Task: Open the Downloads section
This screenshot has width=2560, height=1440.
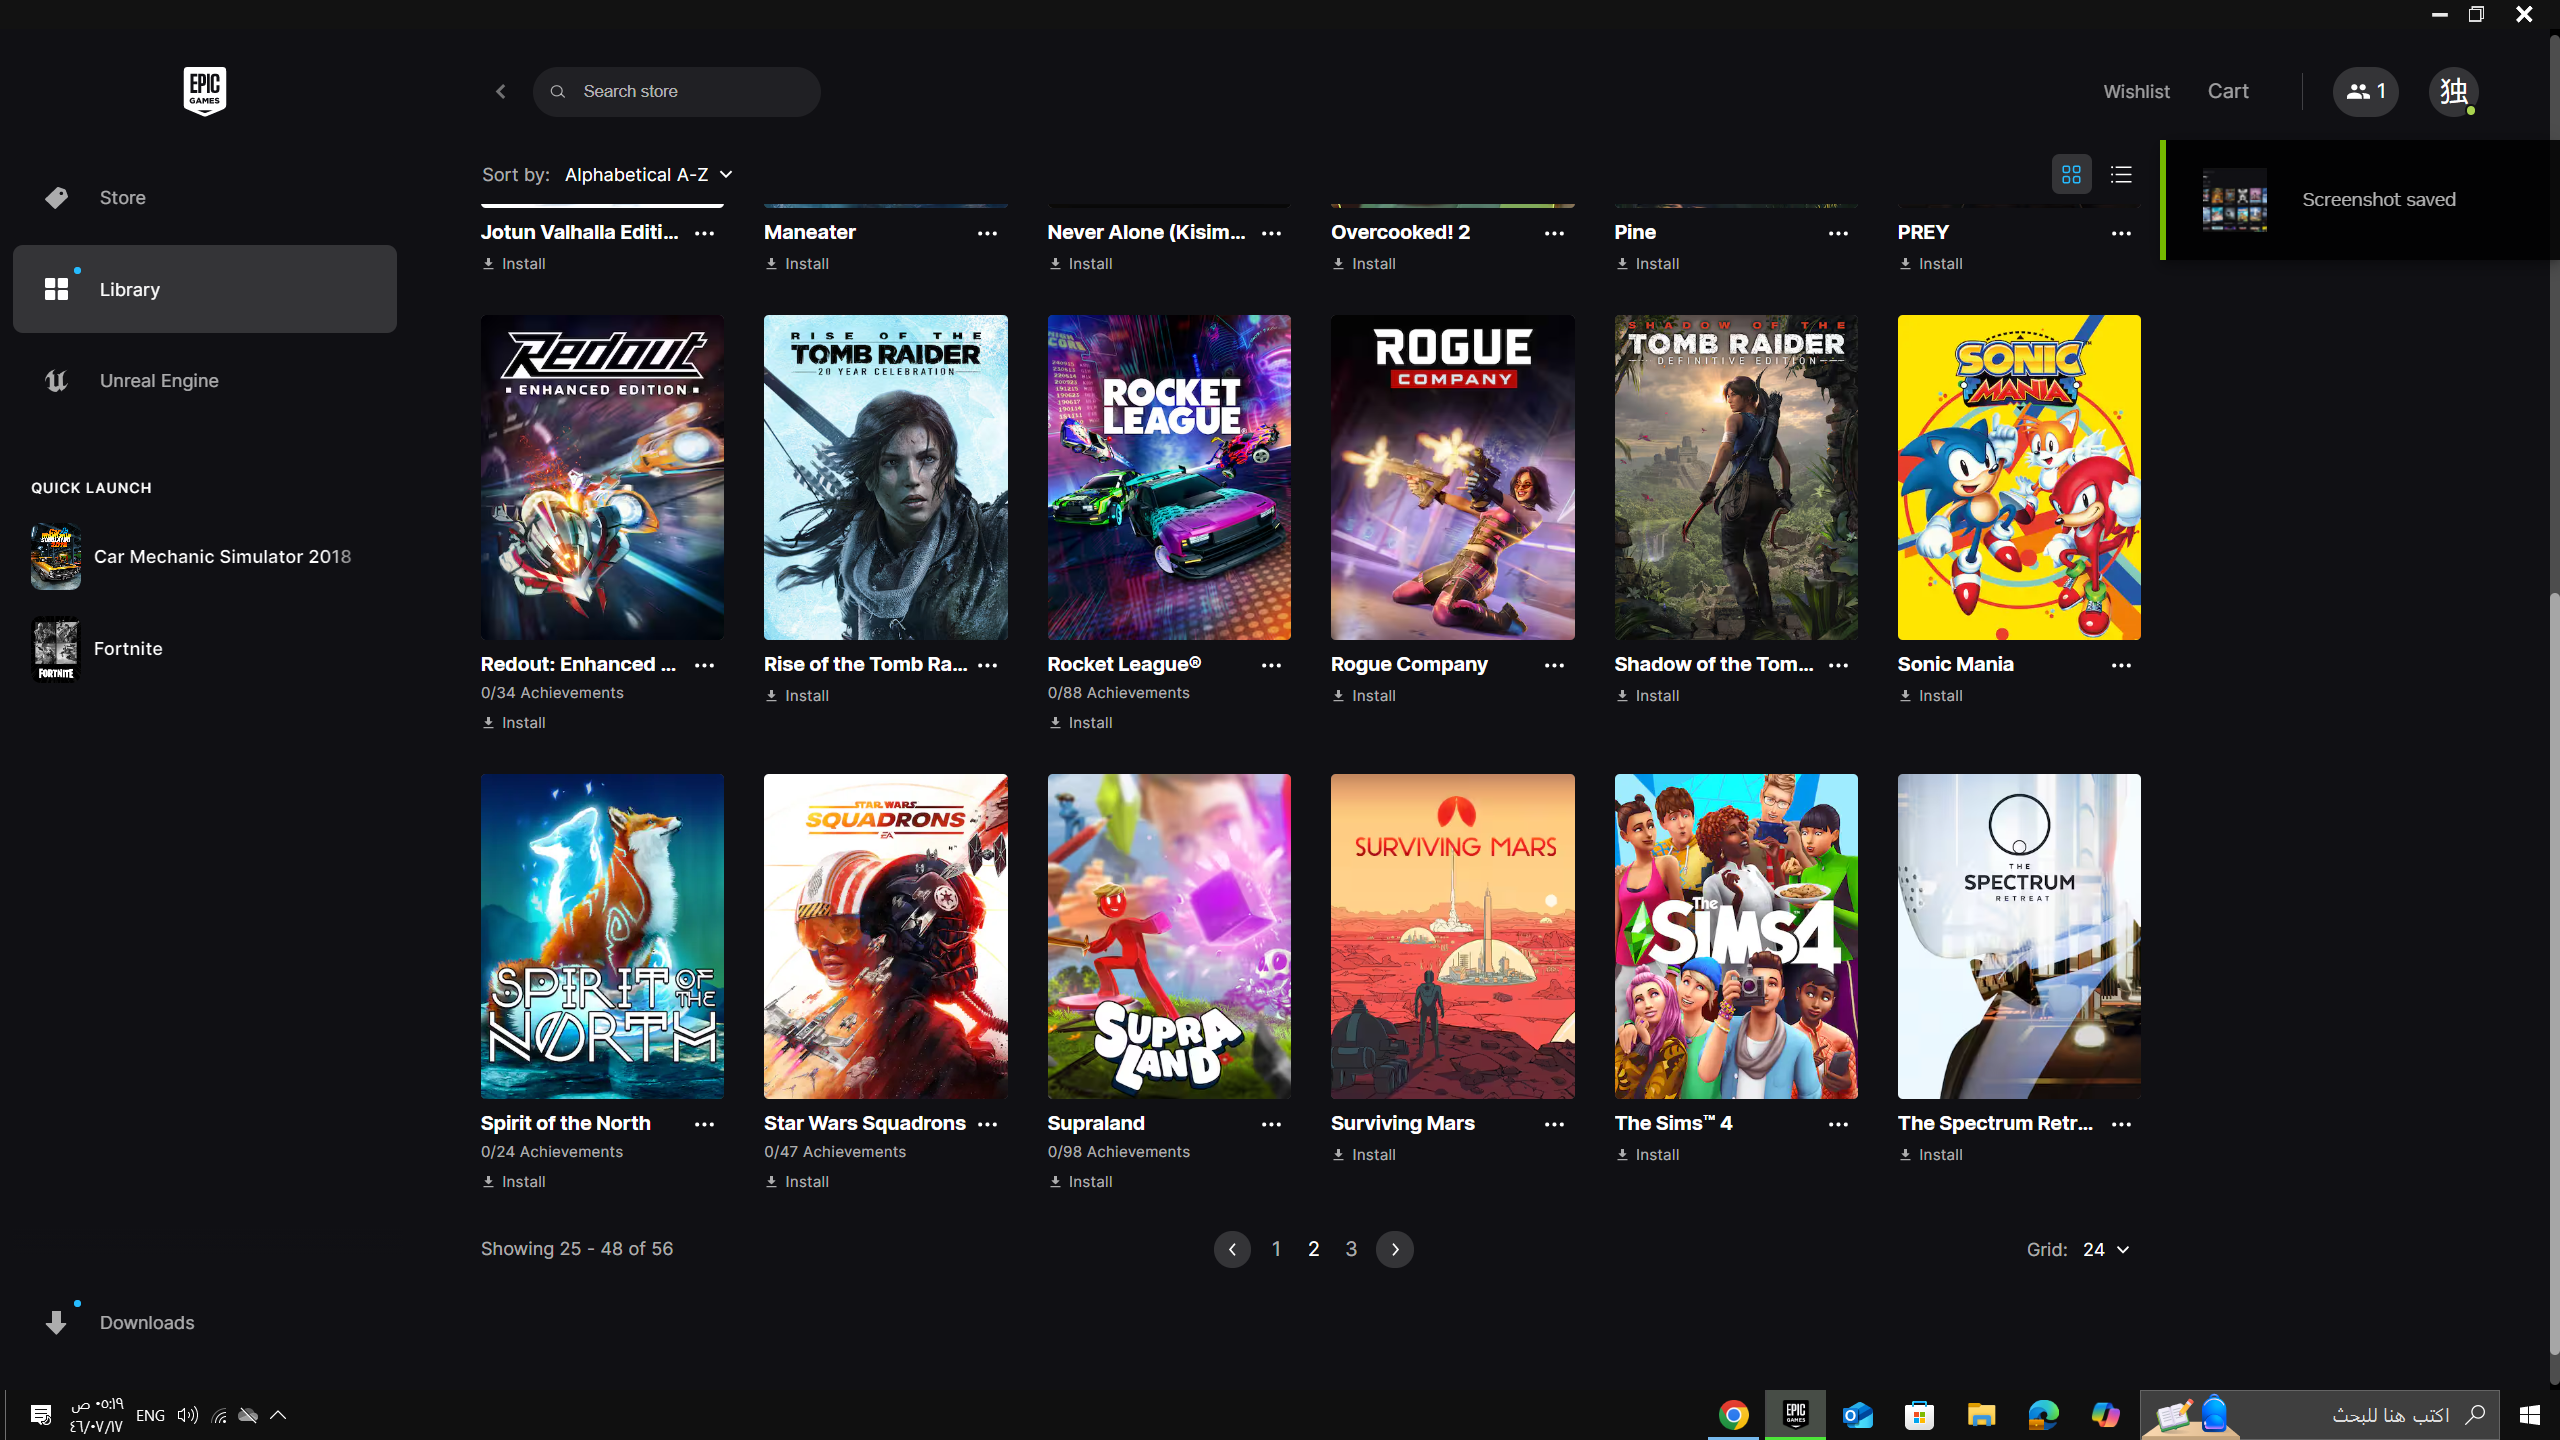Action: click(x=204, y=1323)
